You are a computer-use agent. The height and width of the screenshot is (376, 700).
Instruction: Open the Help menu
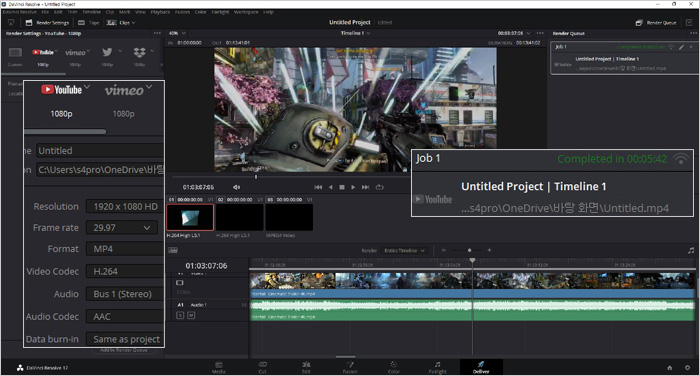click(x=268, y=12)
